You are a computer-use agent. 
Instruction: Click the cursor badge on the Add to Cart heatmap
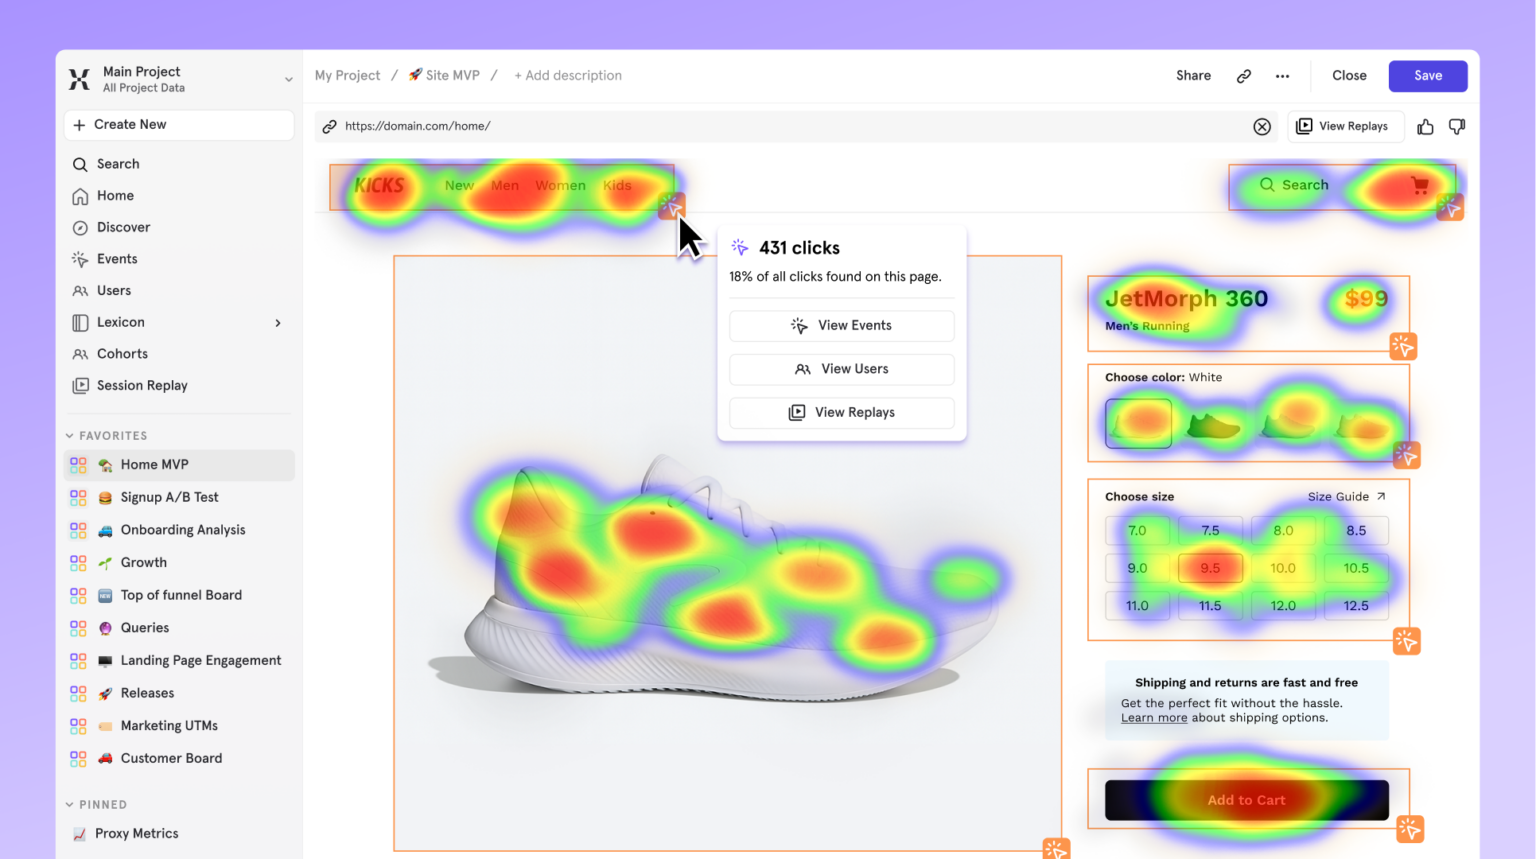[1410, 829]
